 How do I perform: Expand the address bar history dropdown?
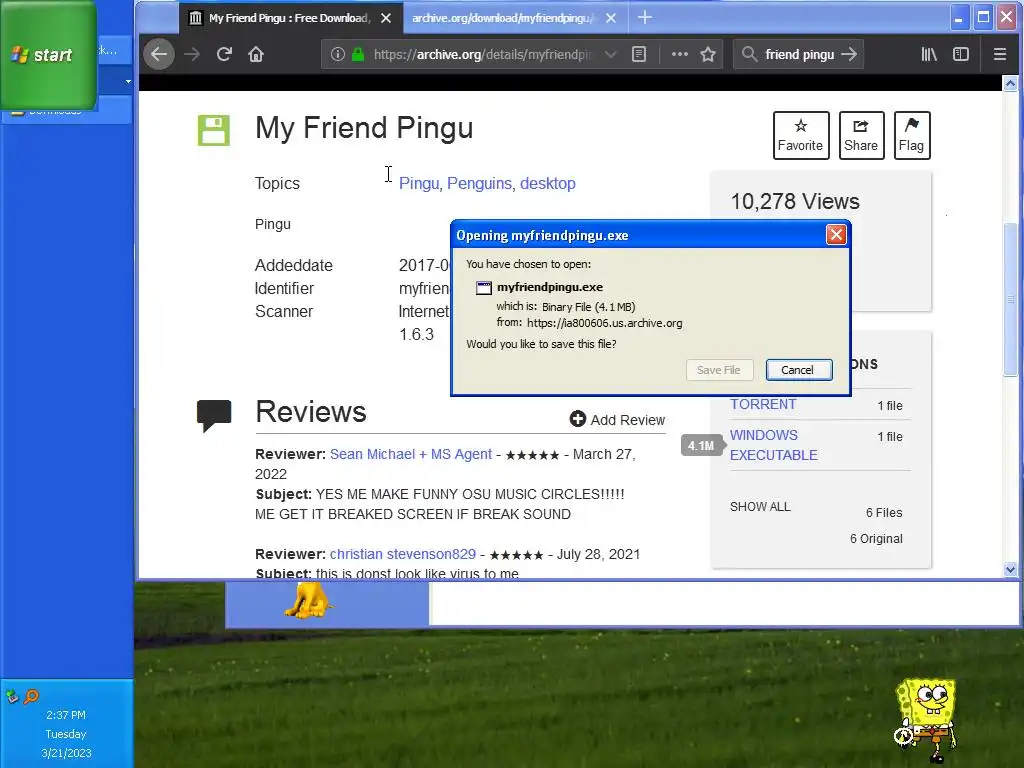click(610, 54)
